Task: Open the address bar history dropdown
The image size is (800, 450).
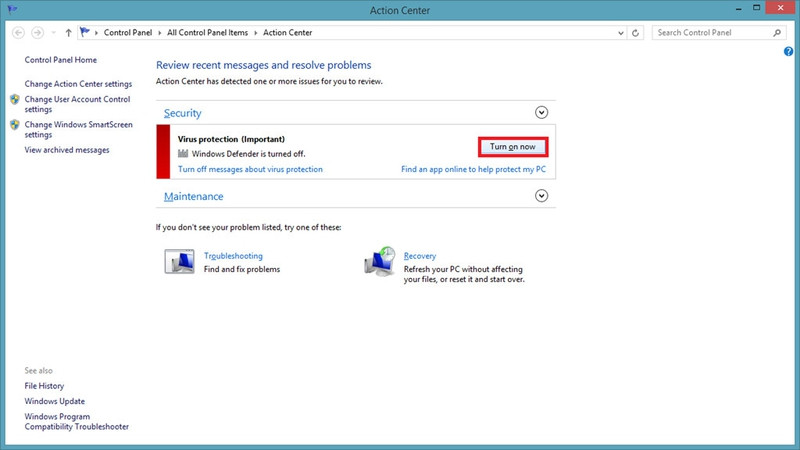Action: coord(619,33)
